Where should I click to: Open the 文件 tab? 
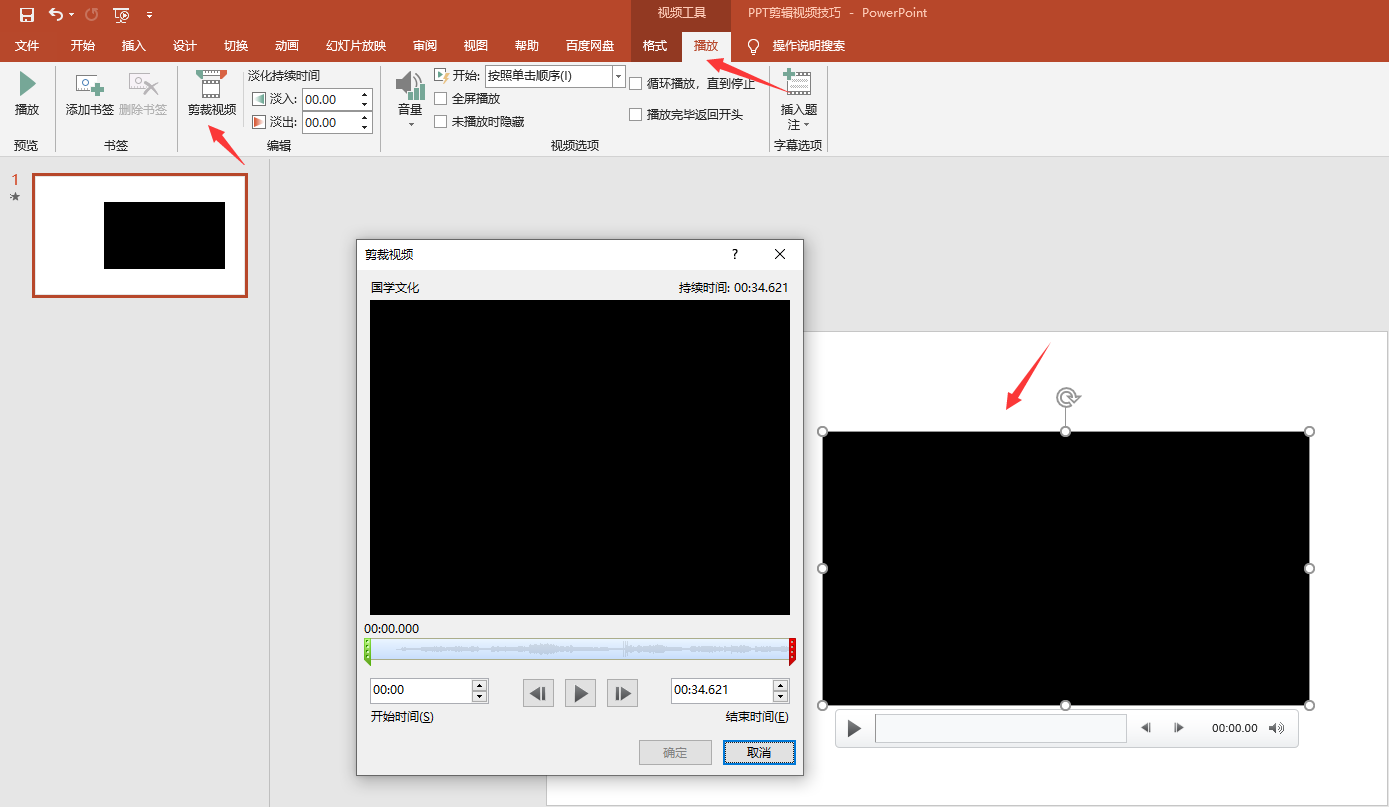27,46
